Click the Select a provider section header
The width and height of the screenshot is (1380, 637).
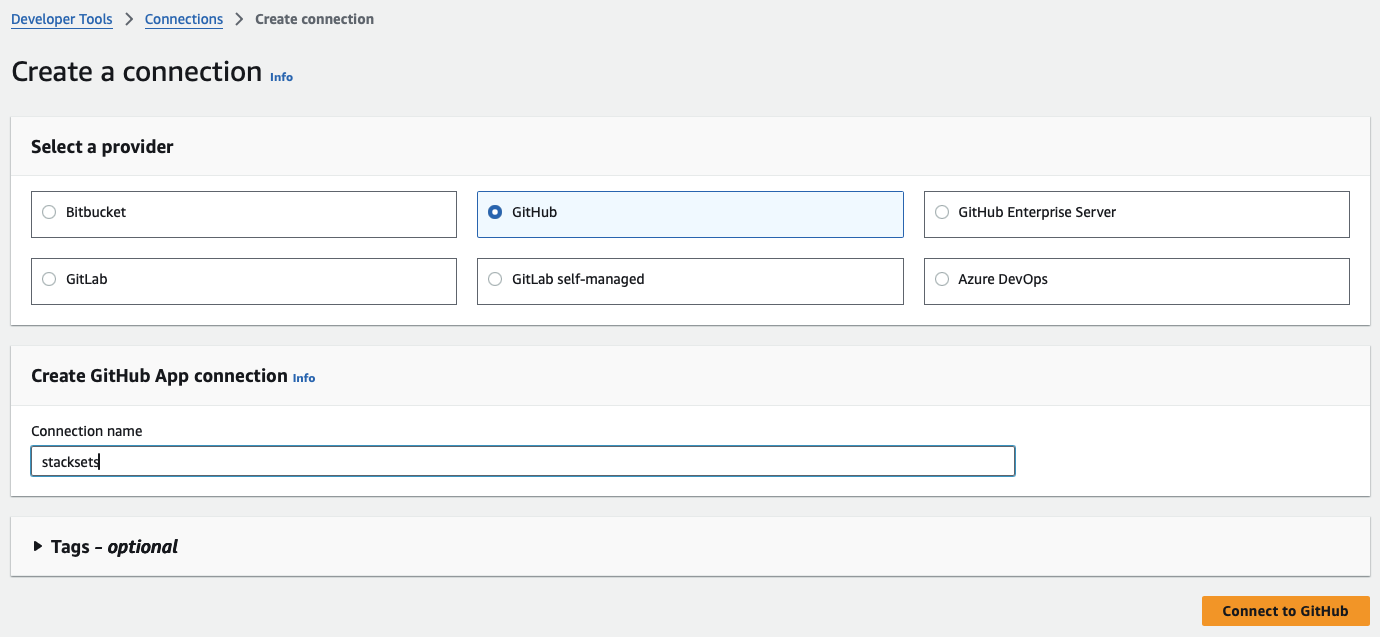pos(102,147)
